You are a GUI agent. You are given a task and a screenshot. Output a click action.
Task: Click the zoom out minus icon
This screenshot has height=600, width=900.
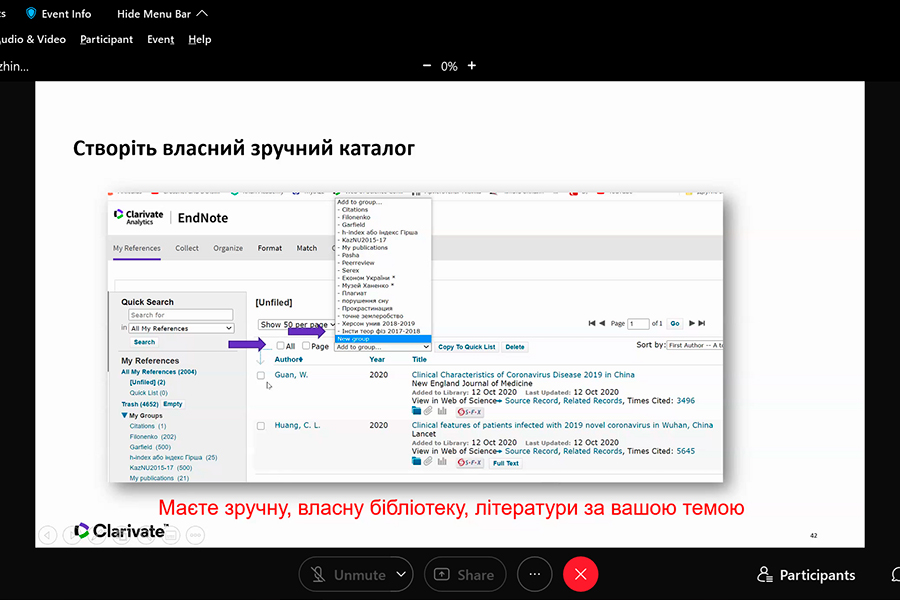pyautogui.click(x=427, y=66)
